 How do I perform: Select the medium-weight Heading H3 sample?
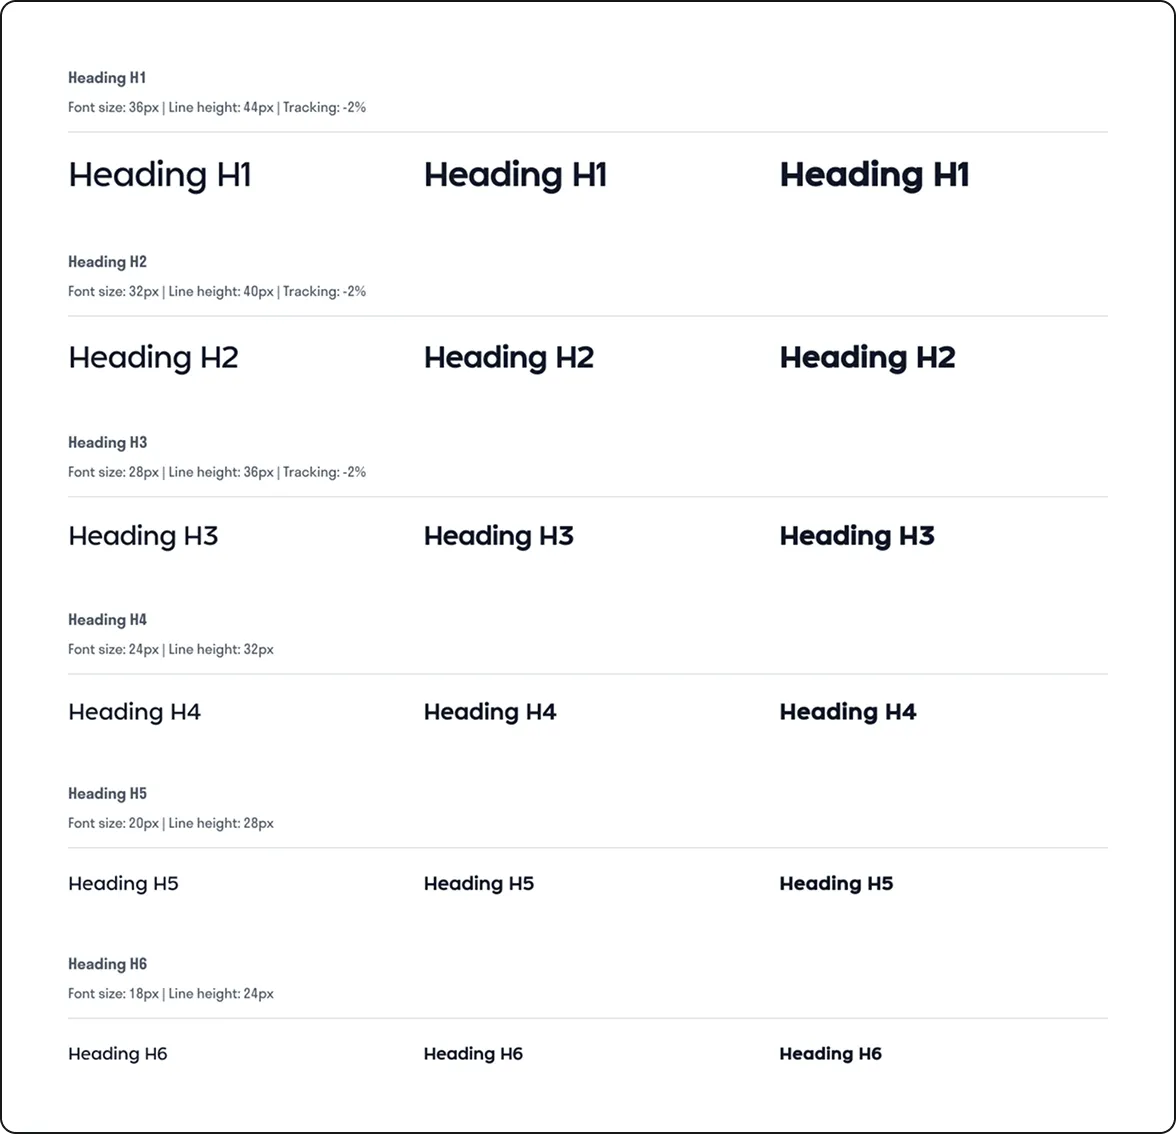point(499,536)
